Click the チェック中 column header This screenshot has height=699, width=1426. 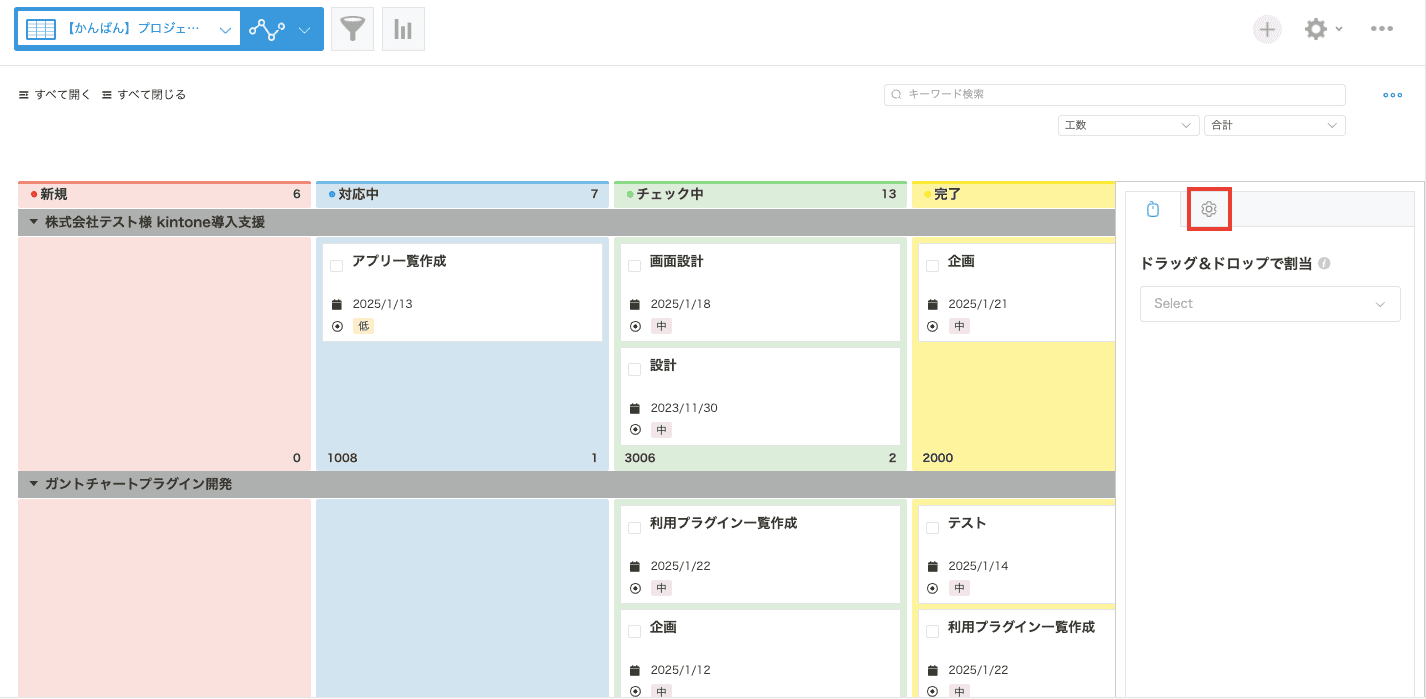coord(760,194)
